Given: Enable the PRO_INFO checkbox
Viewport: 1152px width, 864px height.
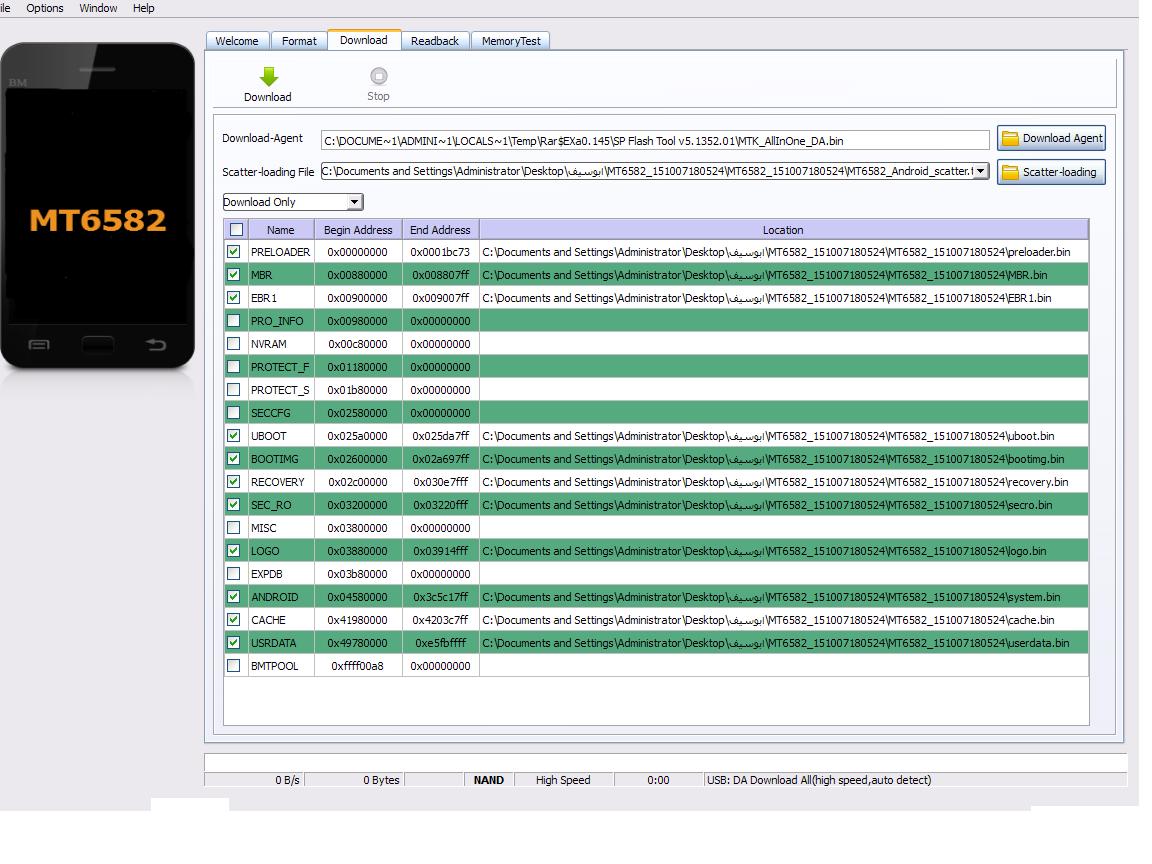Looking at the screenshot, I should 234,320.
